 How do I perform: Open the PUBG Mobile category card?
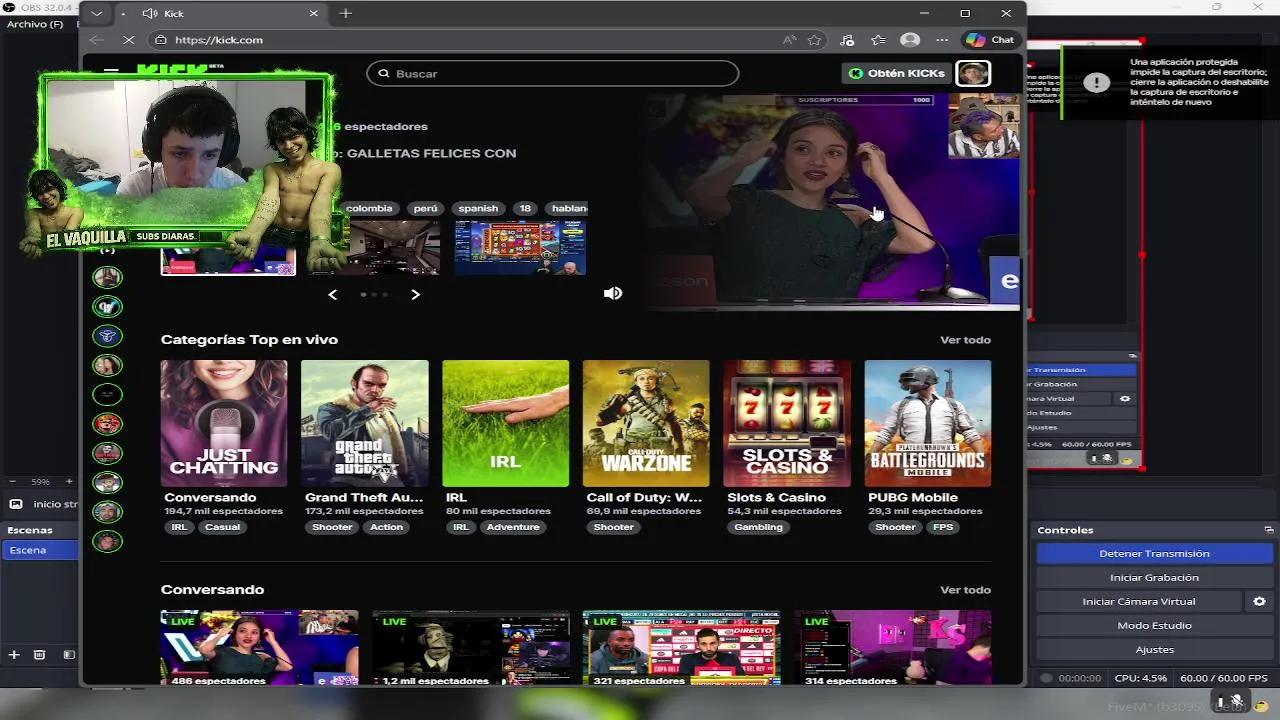[x=928, y=423]
